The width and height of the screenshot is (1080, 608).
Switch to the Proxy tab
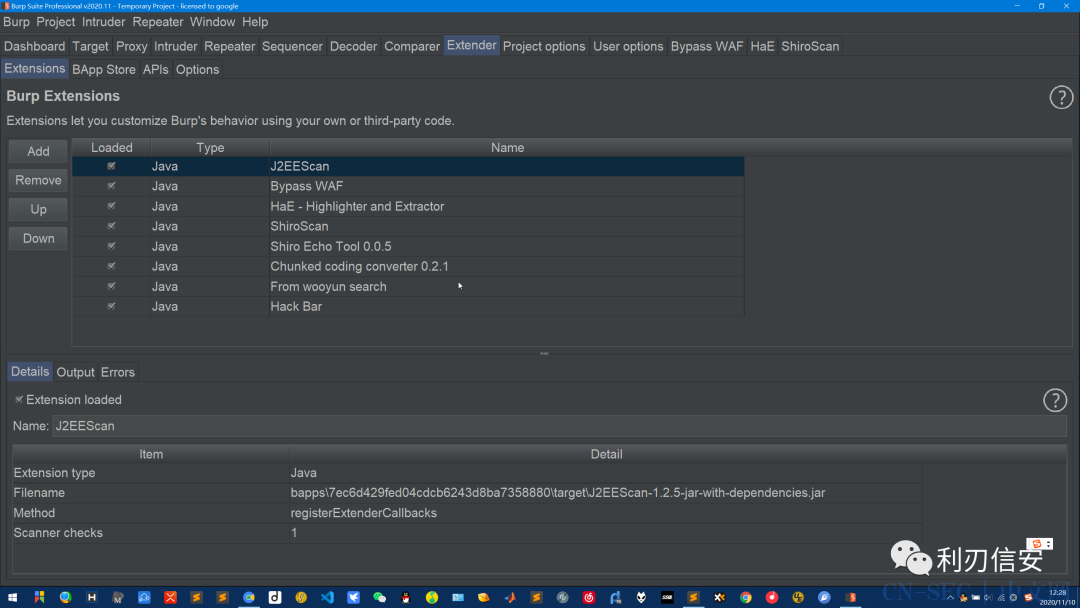pos(132,46)
